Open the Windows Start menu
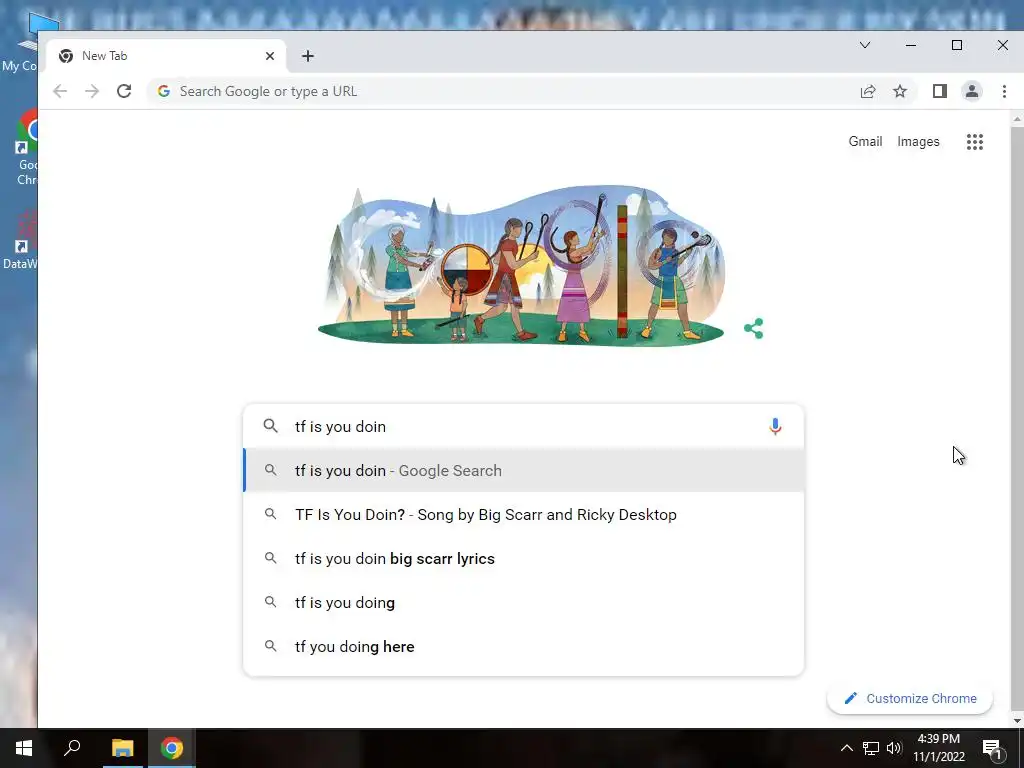1024x768 pixels. coord(24,748)
